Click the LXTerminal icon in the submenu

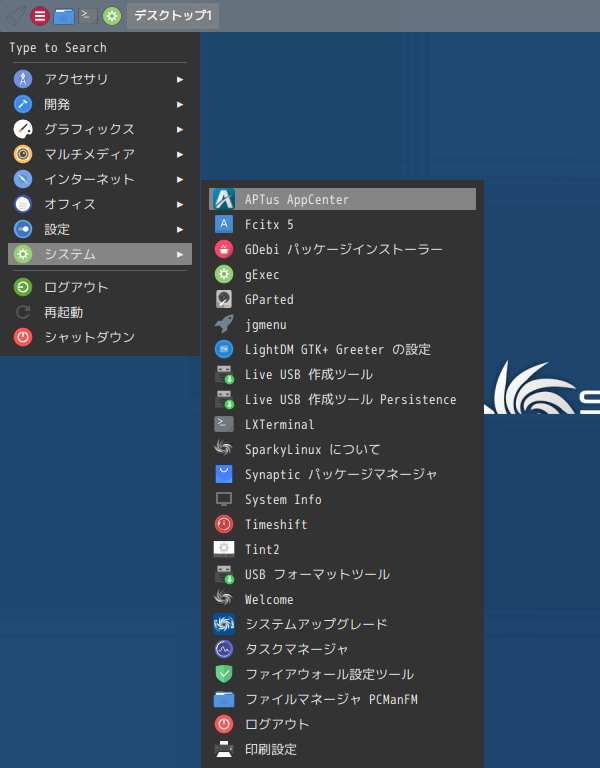click(x=224, y=424)
